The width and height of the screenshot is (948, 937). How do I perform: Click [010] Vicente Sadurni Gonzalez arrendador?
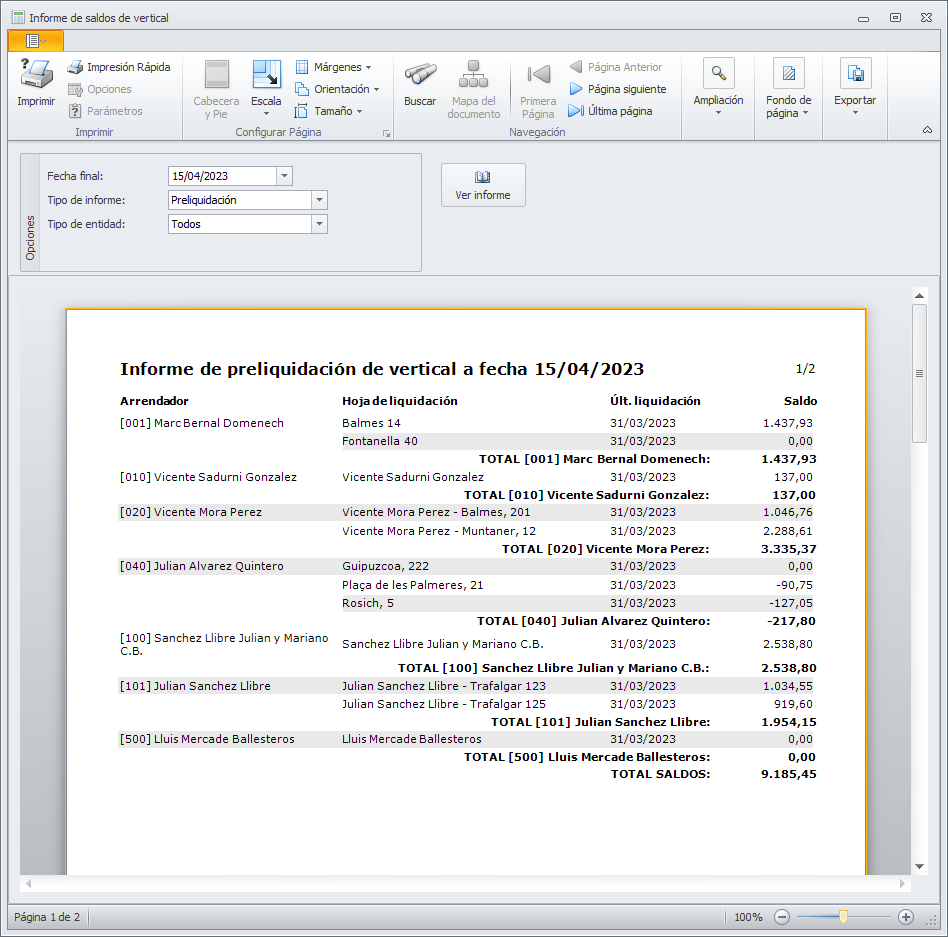209,477
